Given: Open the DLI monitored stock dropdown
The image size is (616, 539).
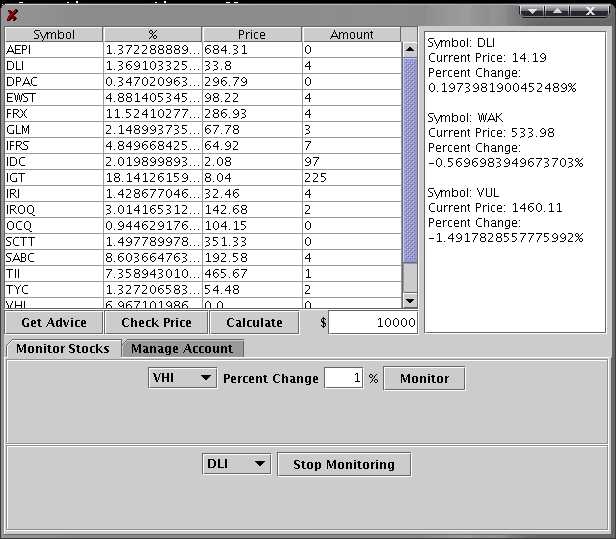Looking at the screenshot, I should (237, 464).
